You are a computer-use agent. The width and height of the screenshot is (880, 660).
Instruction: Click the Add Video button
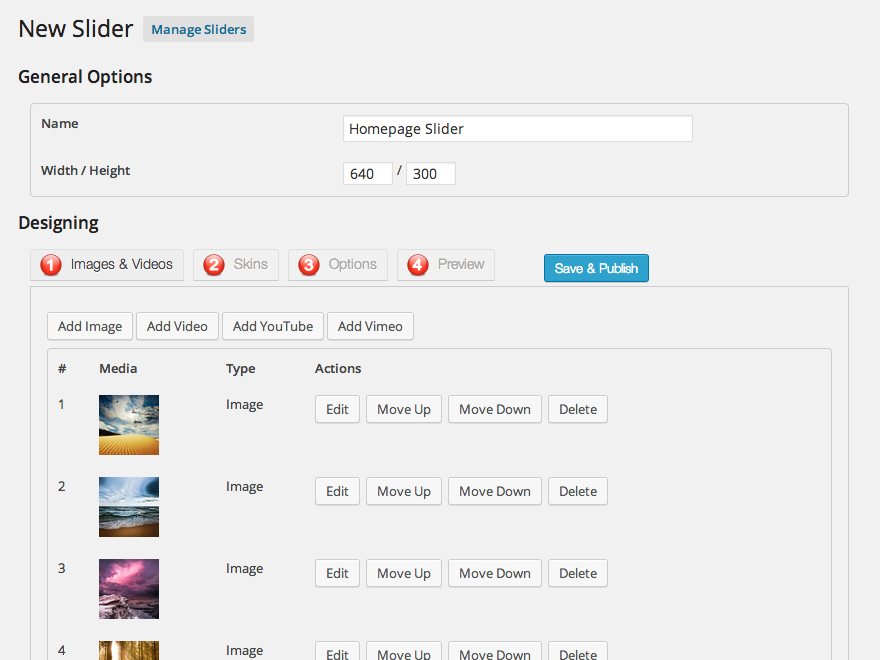point(177,326)
